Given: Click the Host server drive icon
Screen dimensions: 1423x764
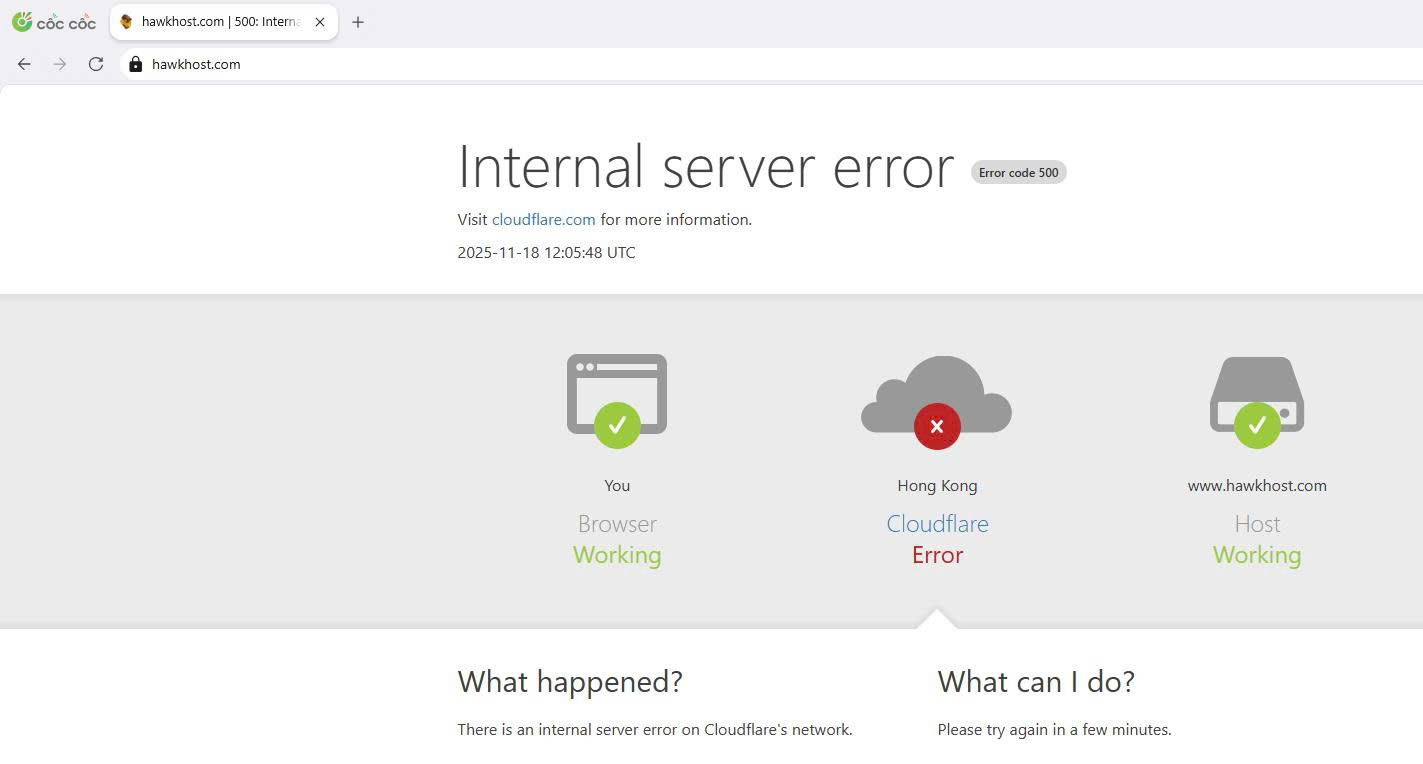Looking at the screenshot, I should pos(1257,385).
